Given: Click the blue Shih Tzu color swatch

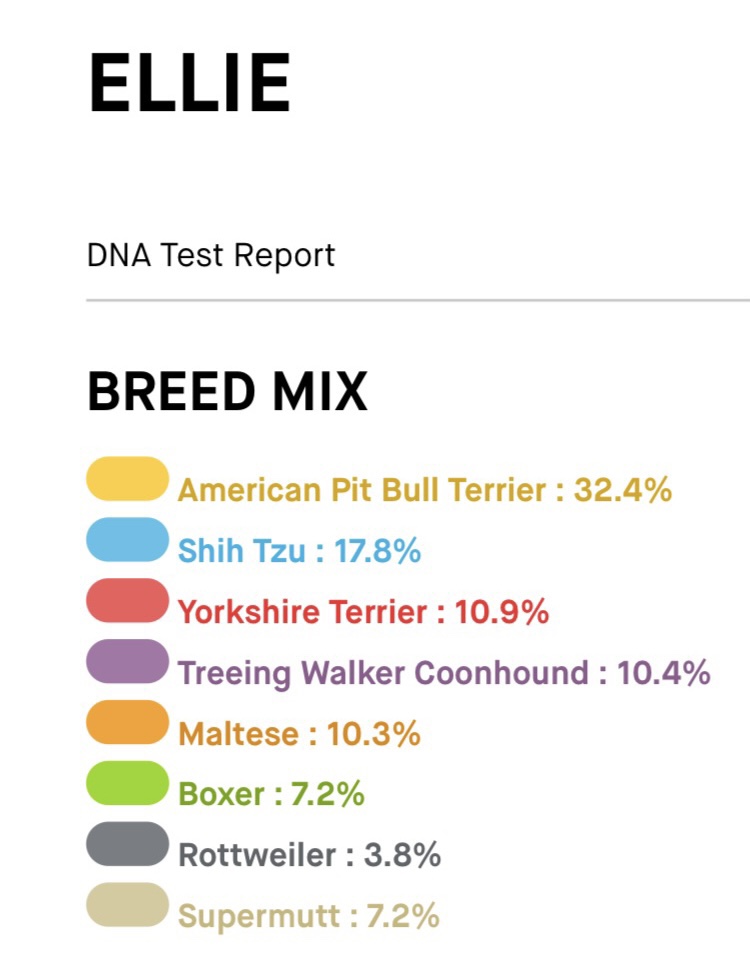Looking at the screenshot, I should [x=127, y=540].
